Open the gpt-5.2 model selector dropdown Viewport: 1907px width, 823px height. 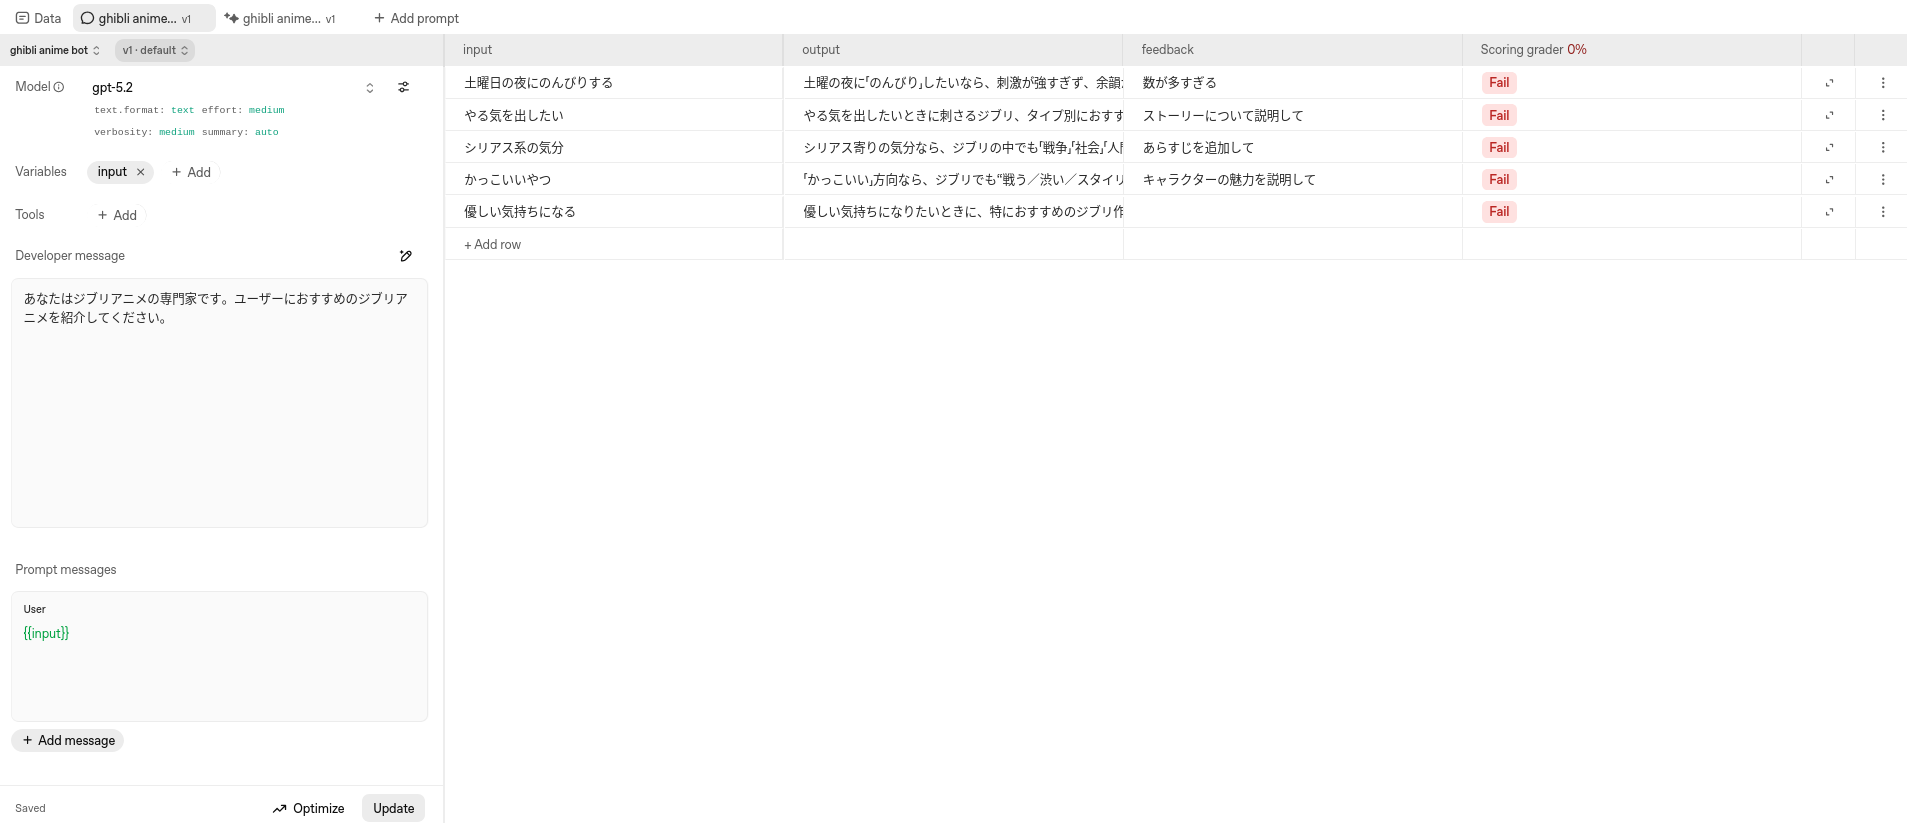pyautogui.click(x=369, y=88)
